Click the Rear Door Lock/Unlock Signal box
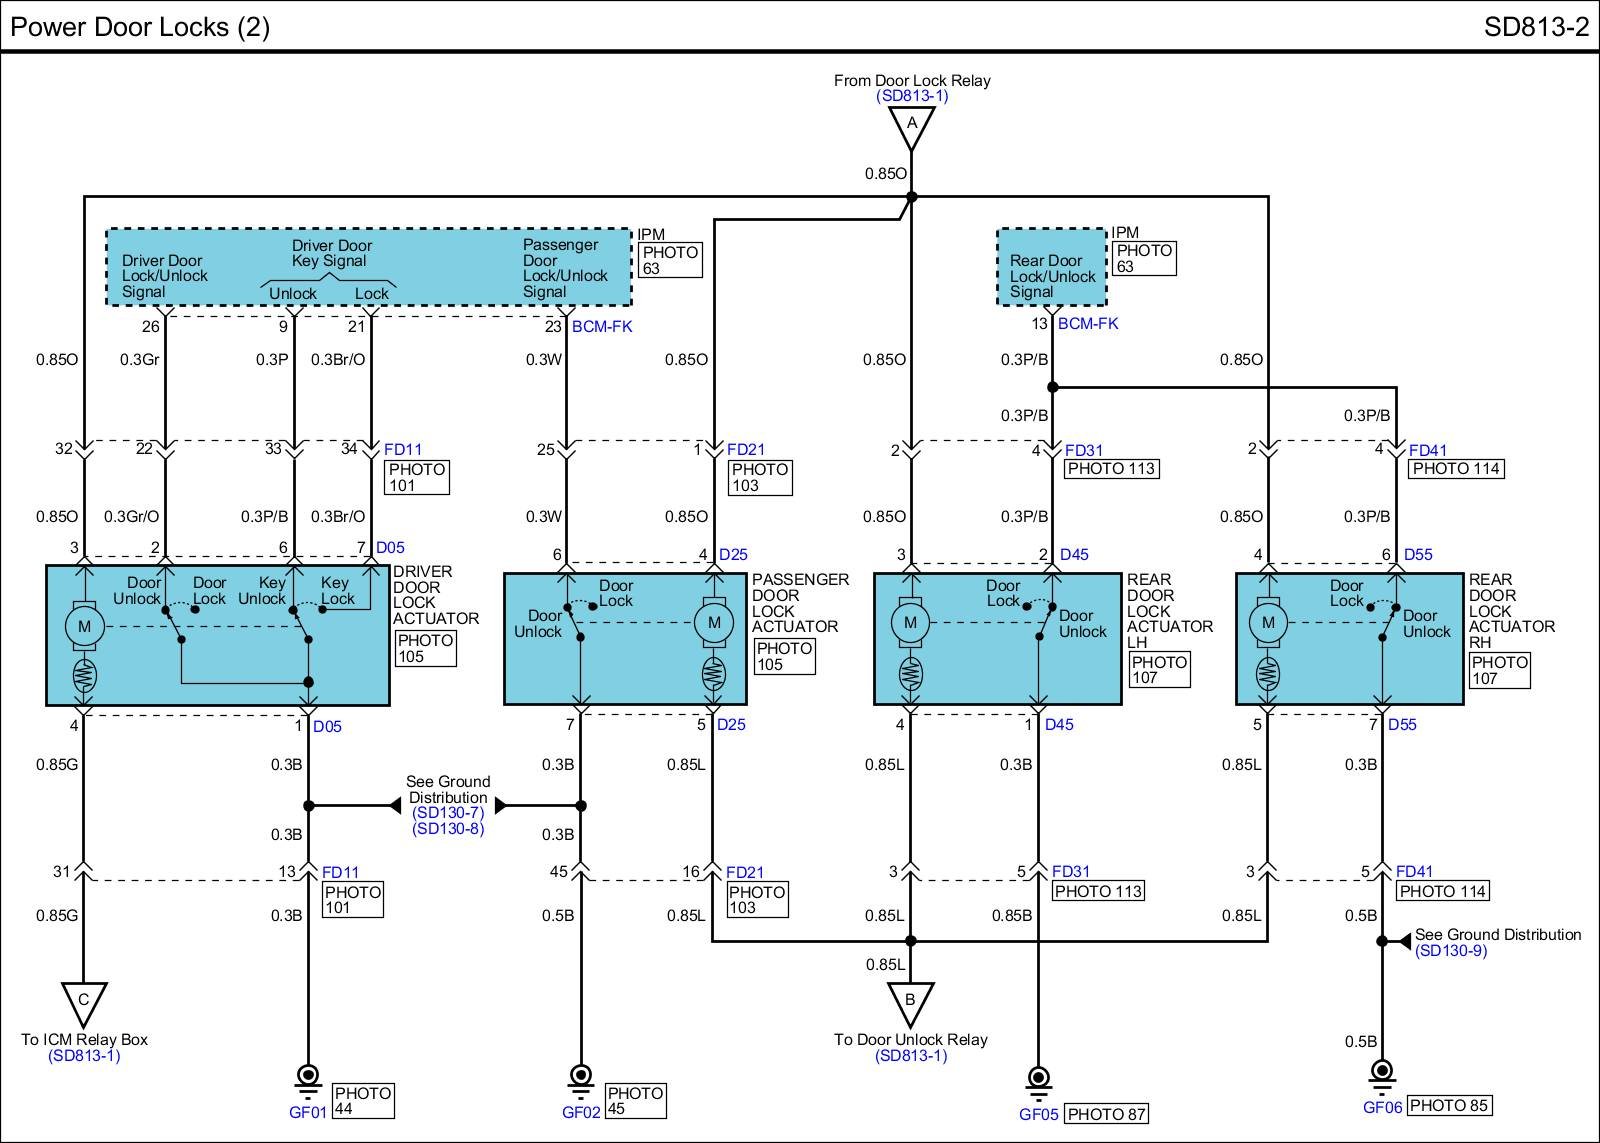Image resolution: width=1600 pixels, height=1143 pixels. pyautogui.click(x=1051, y=268)
